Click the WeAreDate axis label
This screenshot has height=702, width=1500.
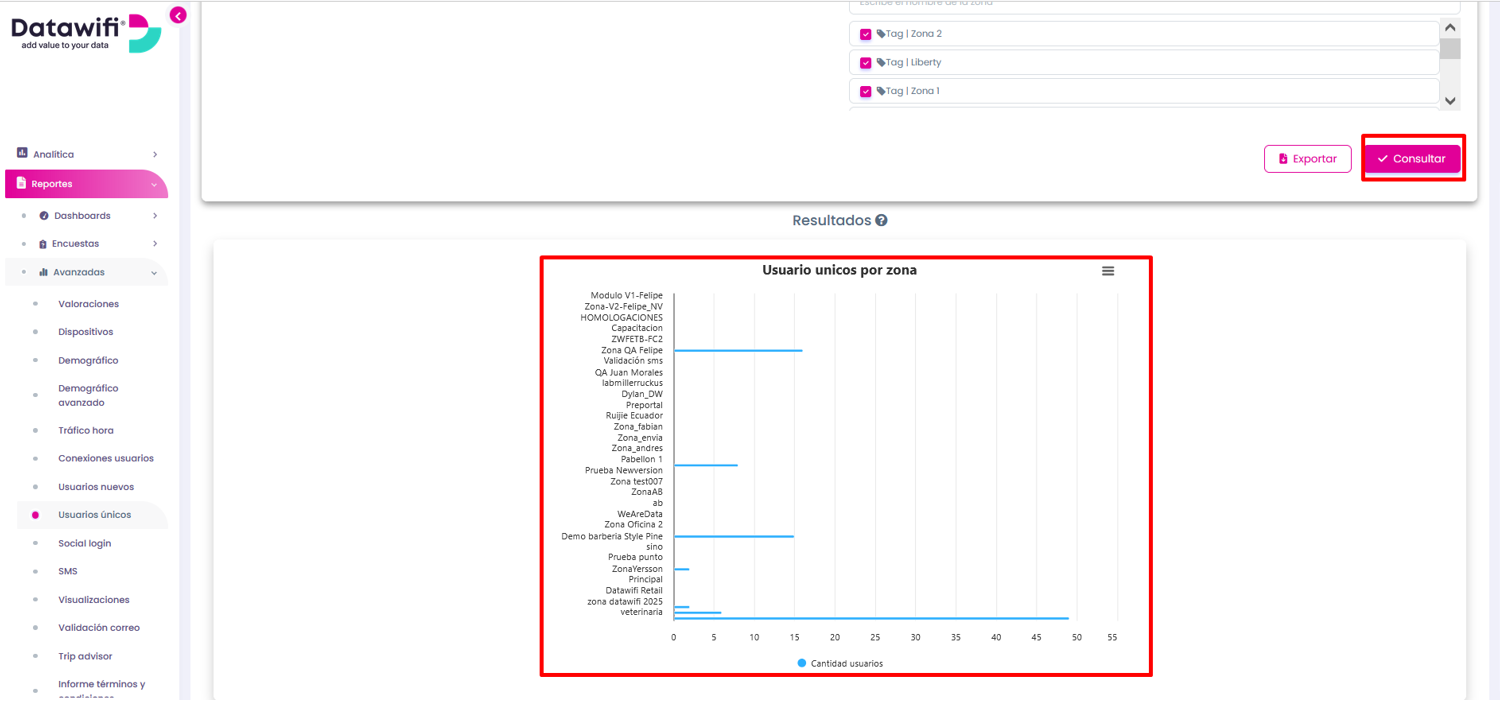click(640, 514)
